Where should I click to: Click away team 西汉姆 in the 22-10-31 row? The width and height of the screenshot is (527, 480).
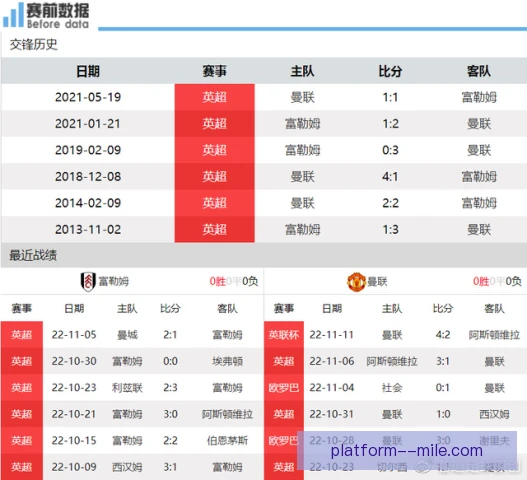[x=494, y=414]
